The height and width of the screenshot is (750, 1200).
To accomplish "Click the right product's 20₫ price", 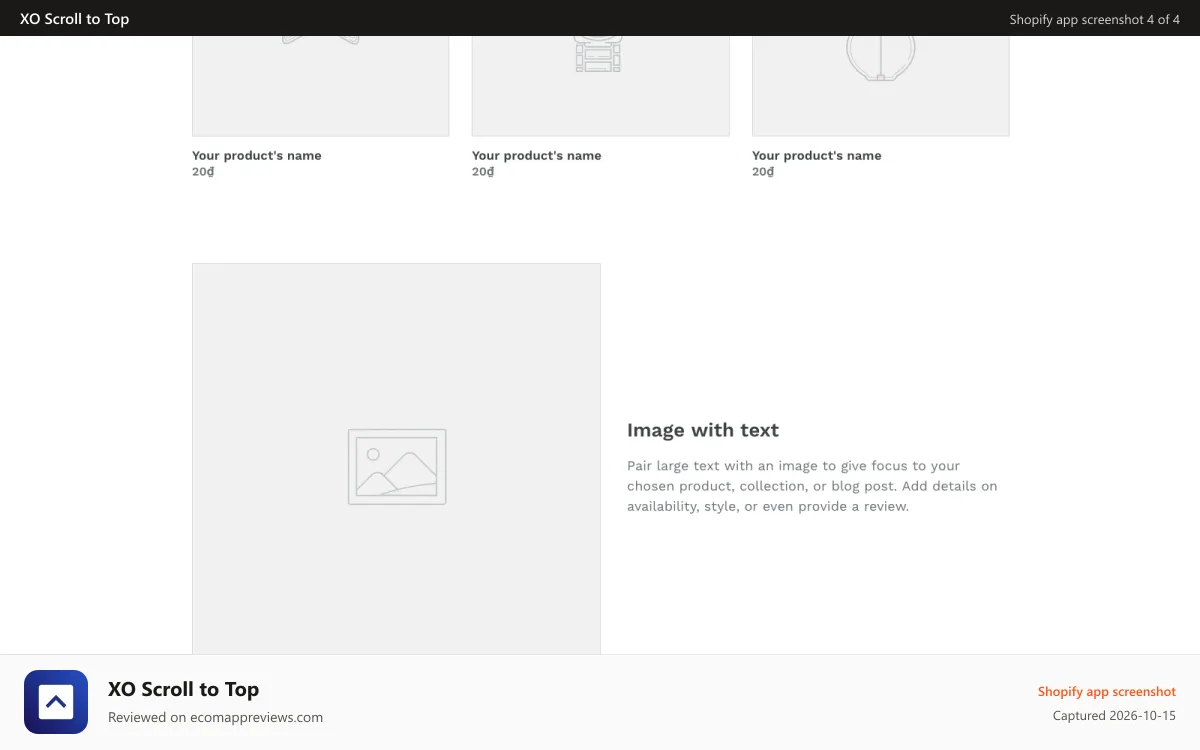I will tap(763, 172).
